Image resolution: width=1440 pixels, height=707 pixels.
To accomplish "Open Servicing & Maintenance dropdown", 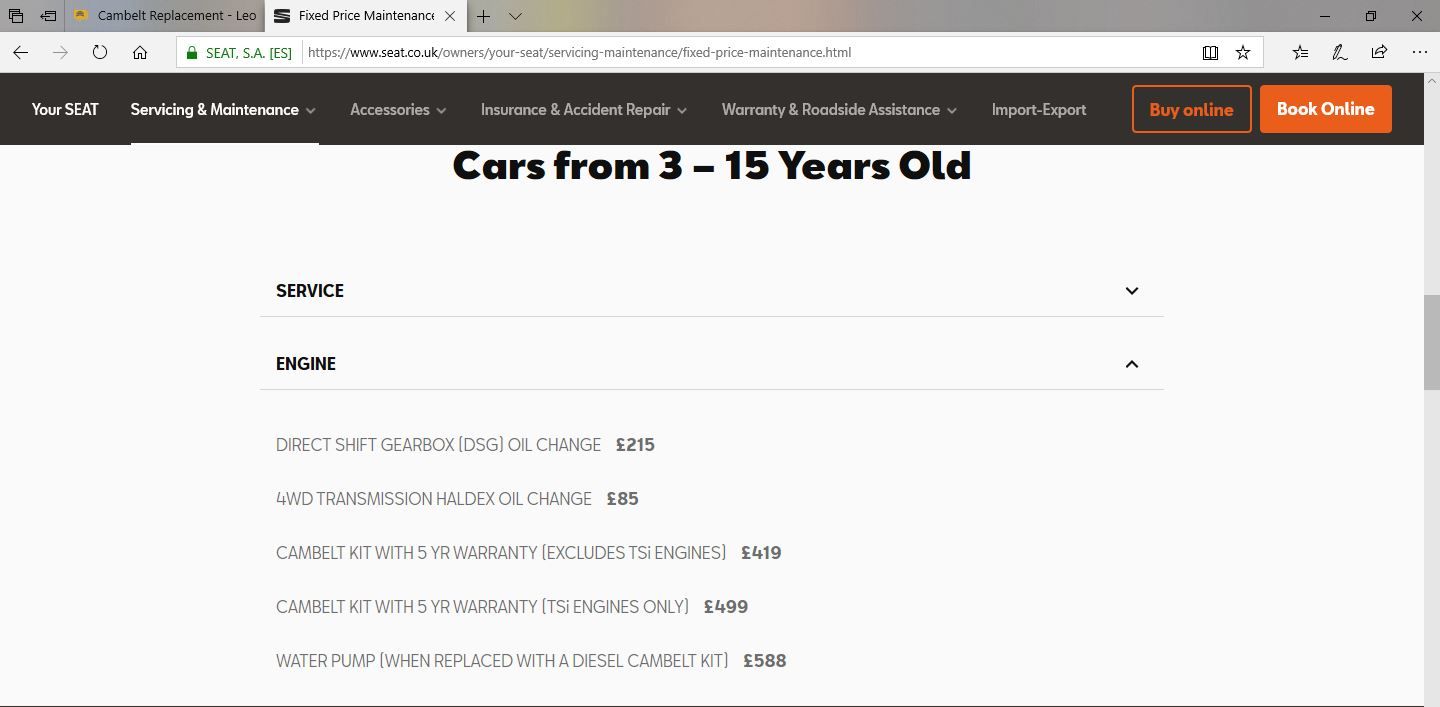I will point(223,110).
